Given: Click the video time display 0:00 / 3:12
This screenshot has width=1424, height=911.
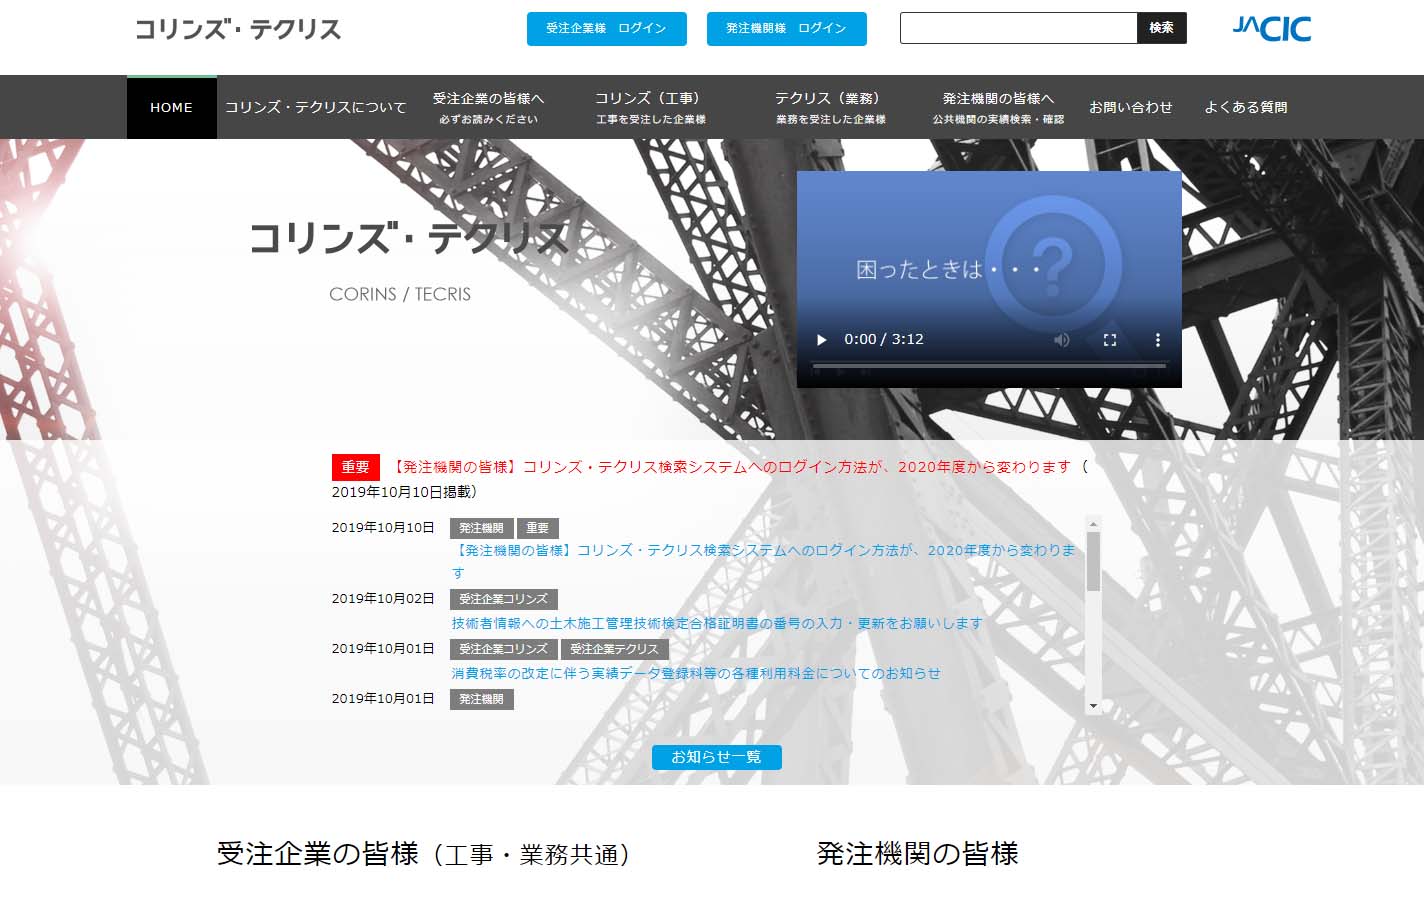Looking at the screenshot, I should pos(884,339).
